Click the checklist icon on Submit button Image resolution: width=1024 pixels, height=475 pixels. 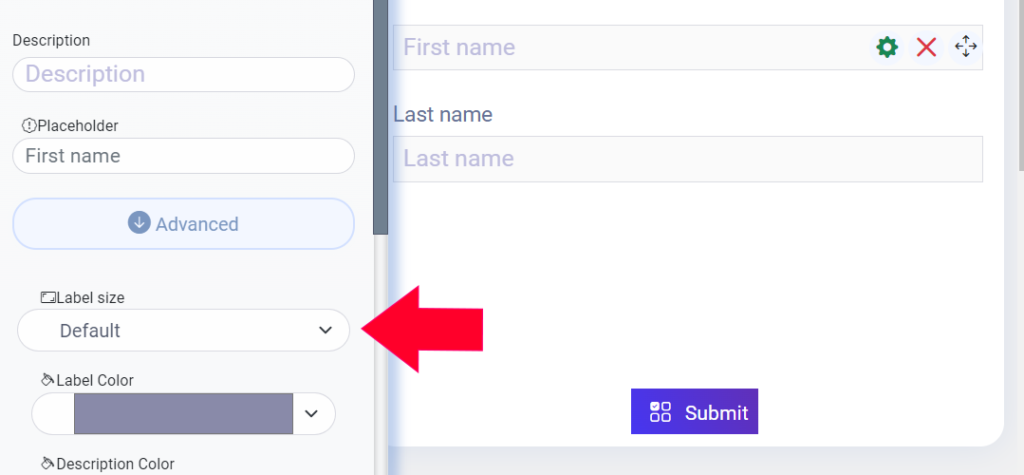pos(660,412)
